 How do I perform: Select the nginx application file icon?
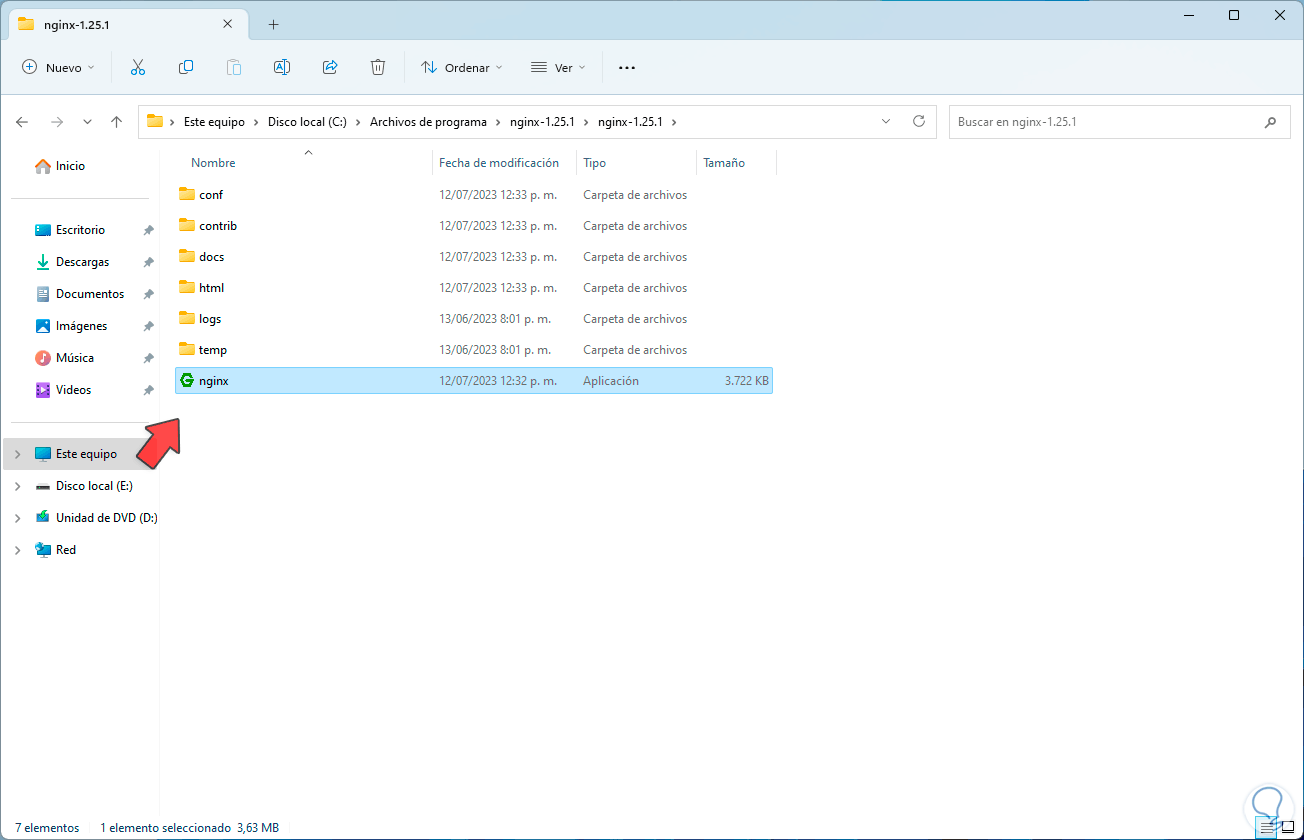[x=186, y=381]
